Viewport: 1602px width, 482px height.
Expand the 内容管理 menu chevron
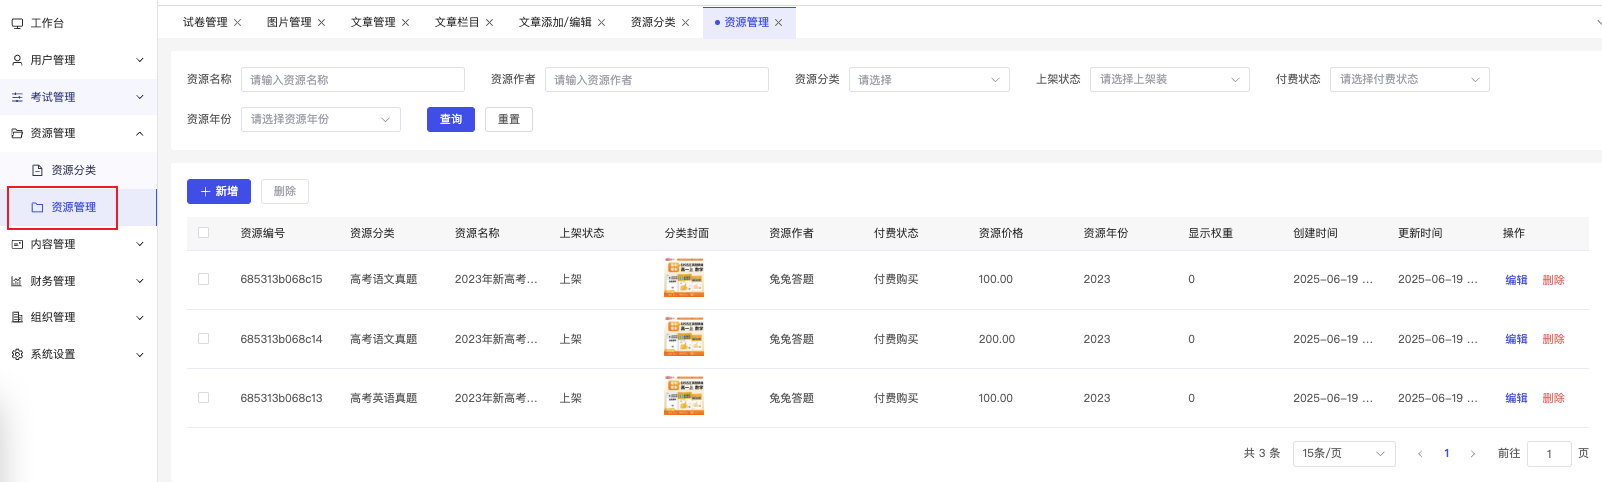(x=140, y=244)
